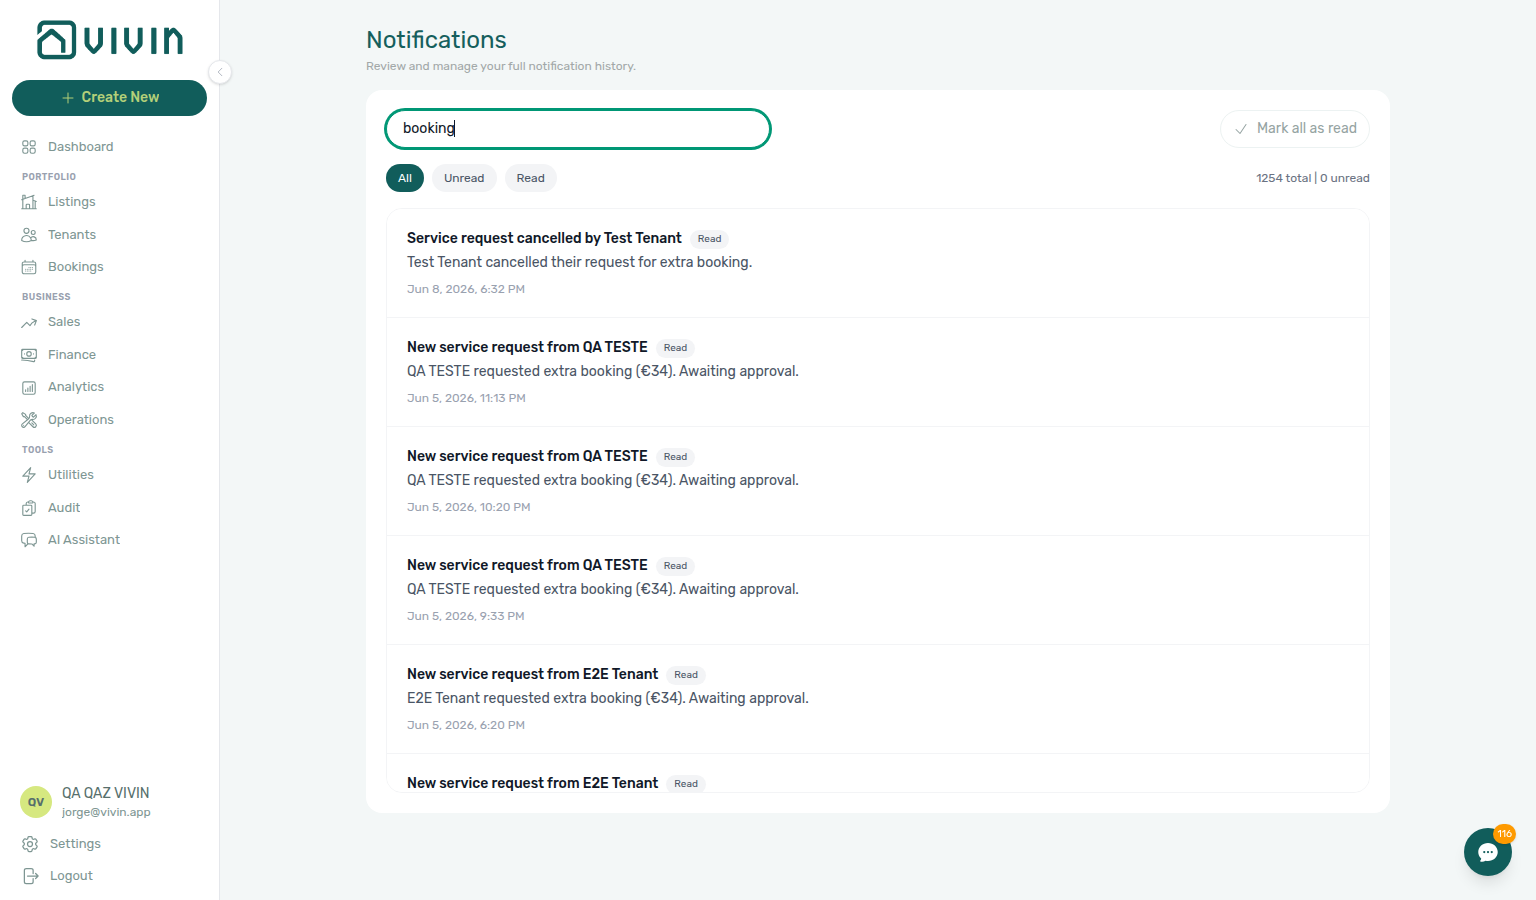
Task: Click jorge@vivin.app email text
Action: pyautogui.click(x=106, y=812)
